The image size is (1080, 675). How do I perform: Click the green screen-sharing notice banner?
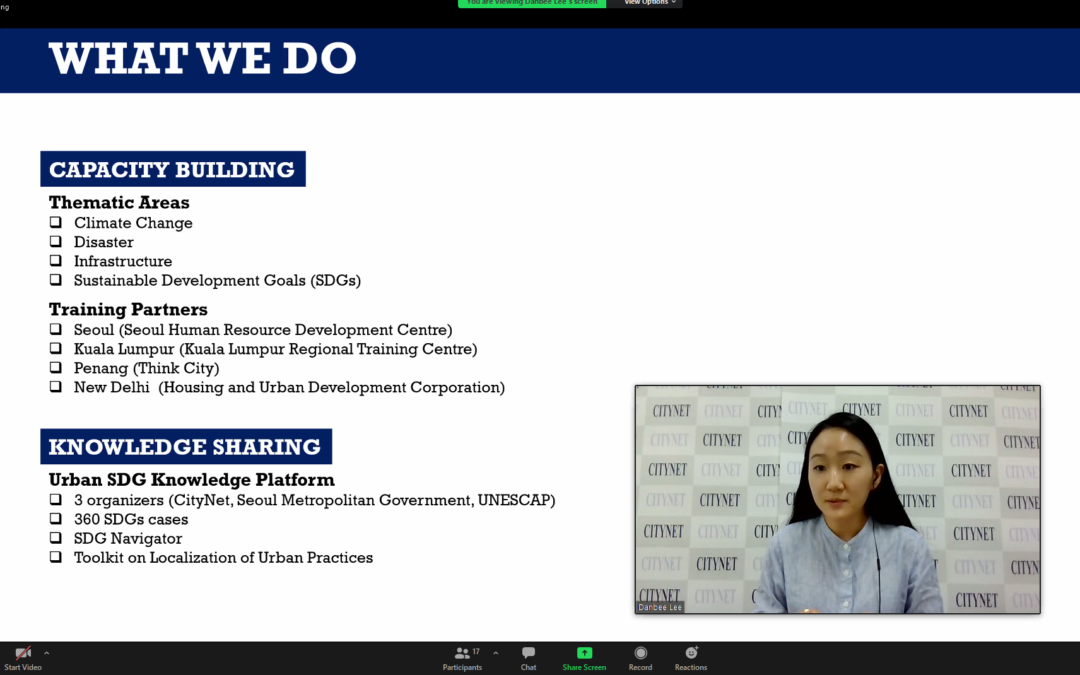[532, 3]
